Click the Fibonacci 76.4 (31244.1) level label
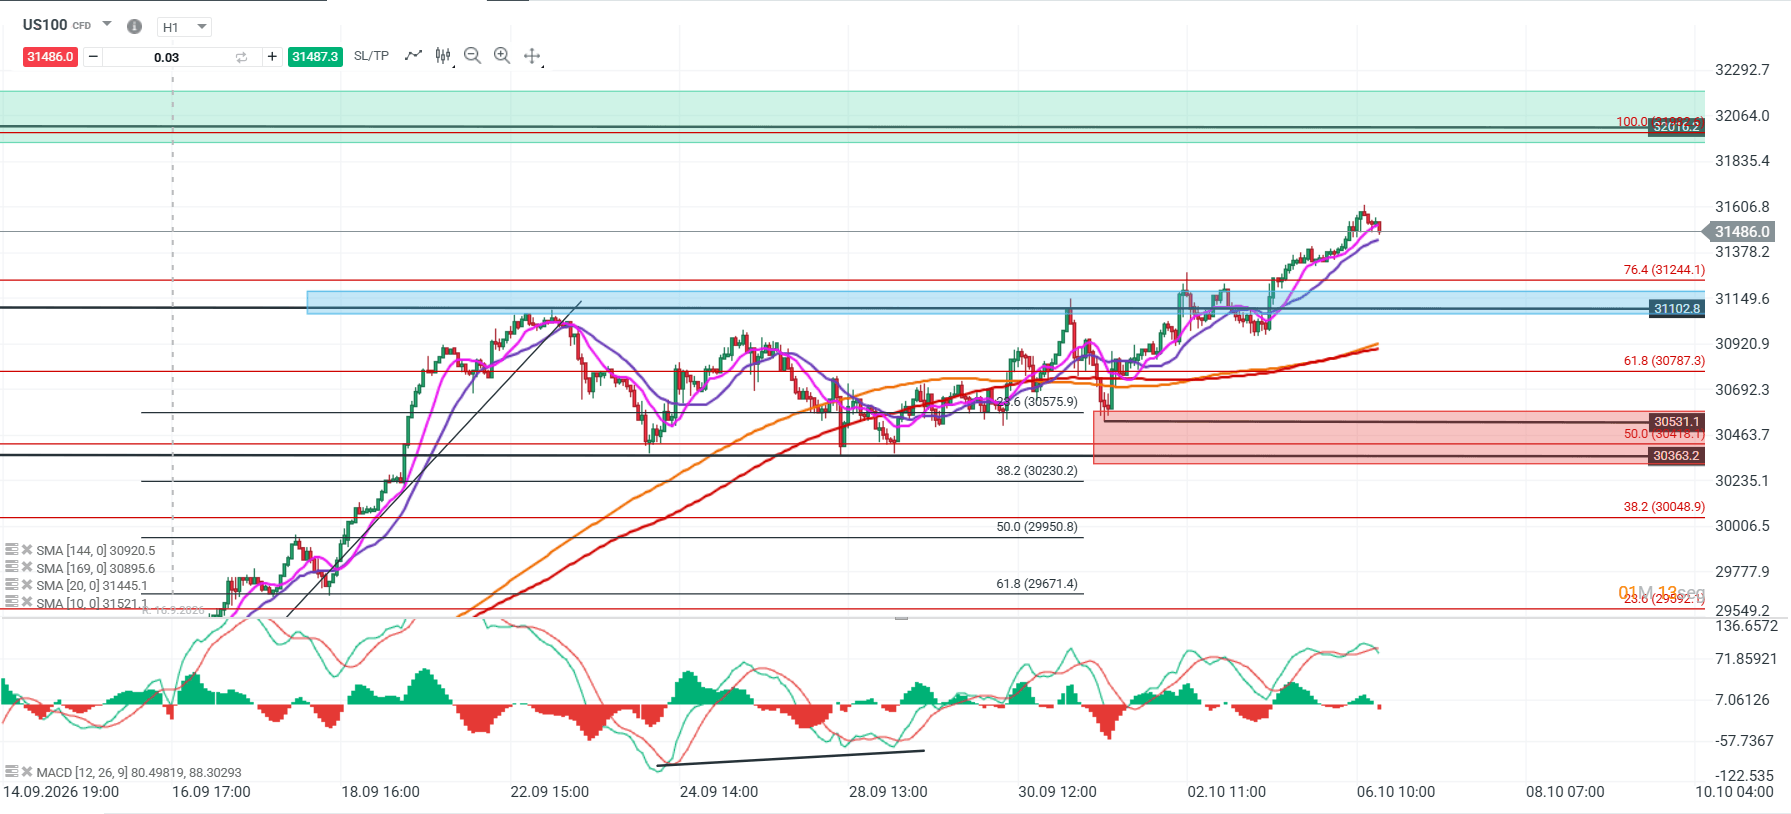The width and height of the screenshot is (1791, 814). pyautogui.click(x=1664, y=270)
